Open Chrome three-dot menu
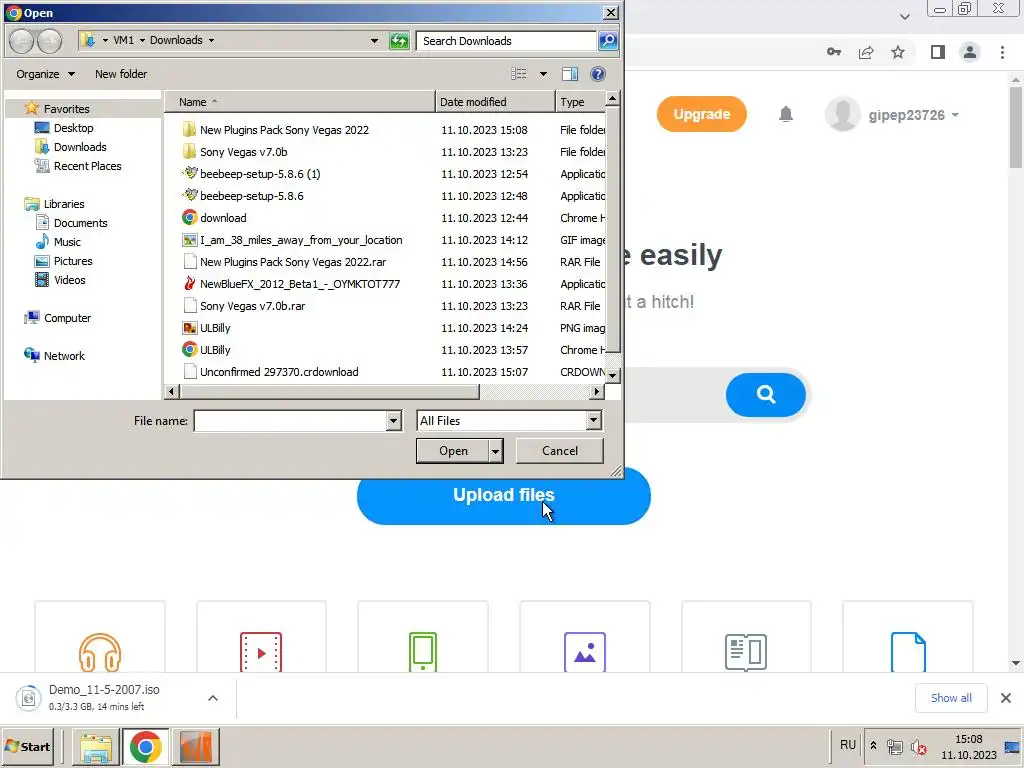Viewport: 1024px width, 768px height. [x=1002, y=52]
